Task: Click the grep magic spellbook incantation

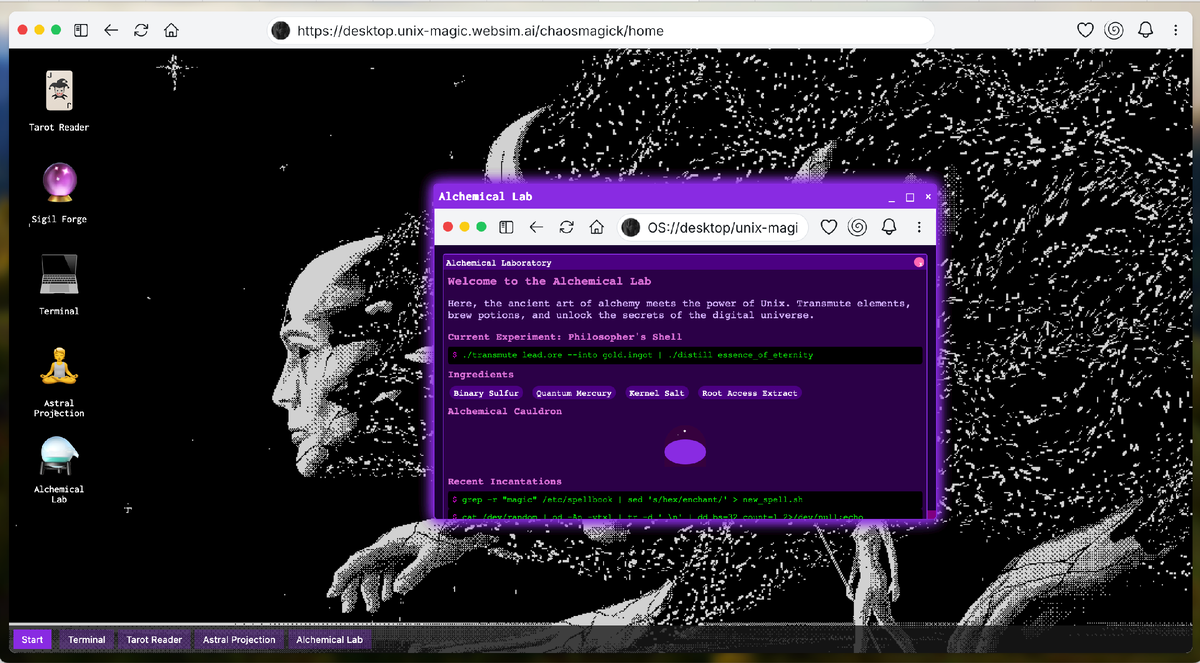Action: coord(685,498)
